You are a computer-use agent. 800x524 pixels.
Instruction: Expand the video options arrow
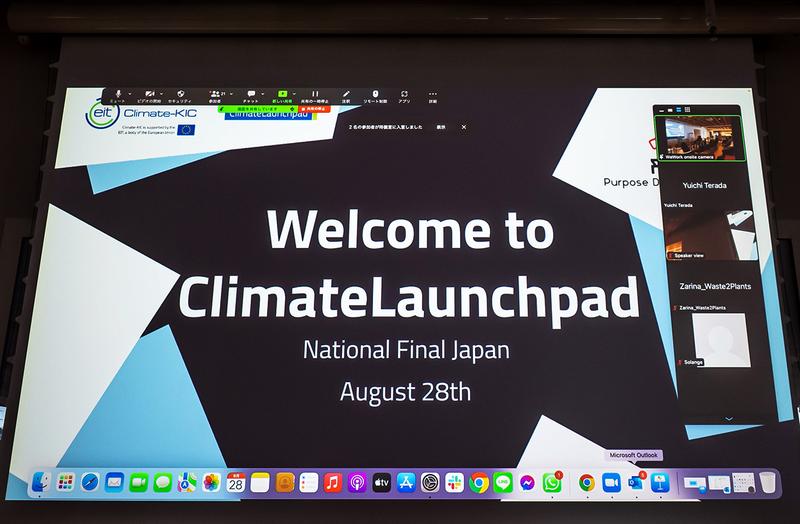point(162,94)
